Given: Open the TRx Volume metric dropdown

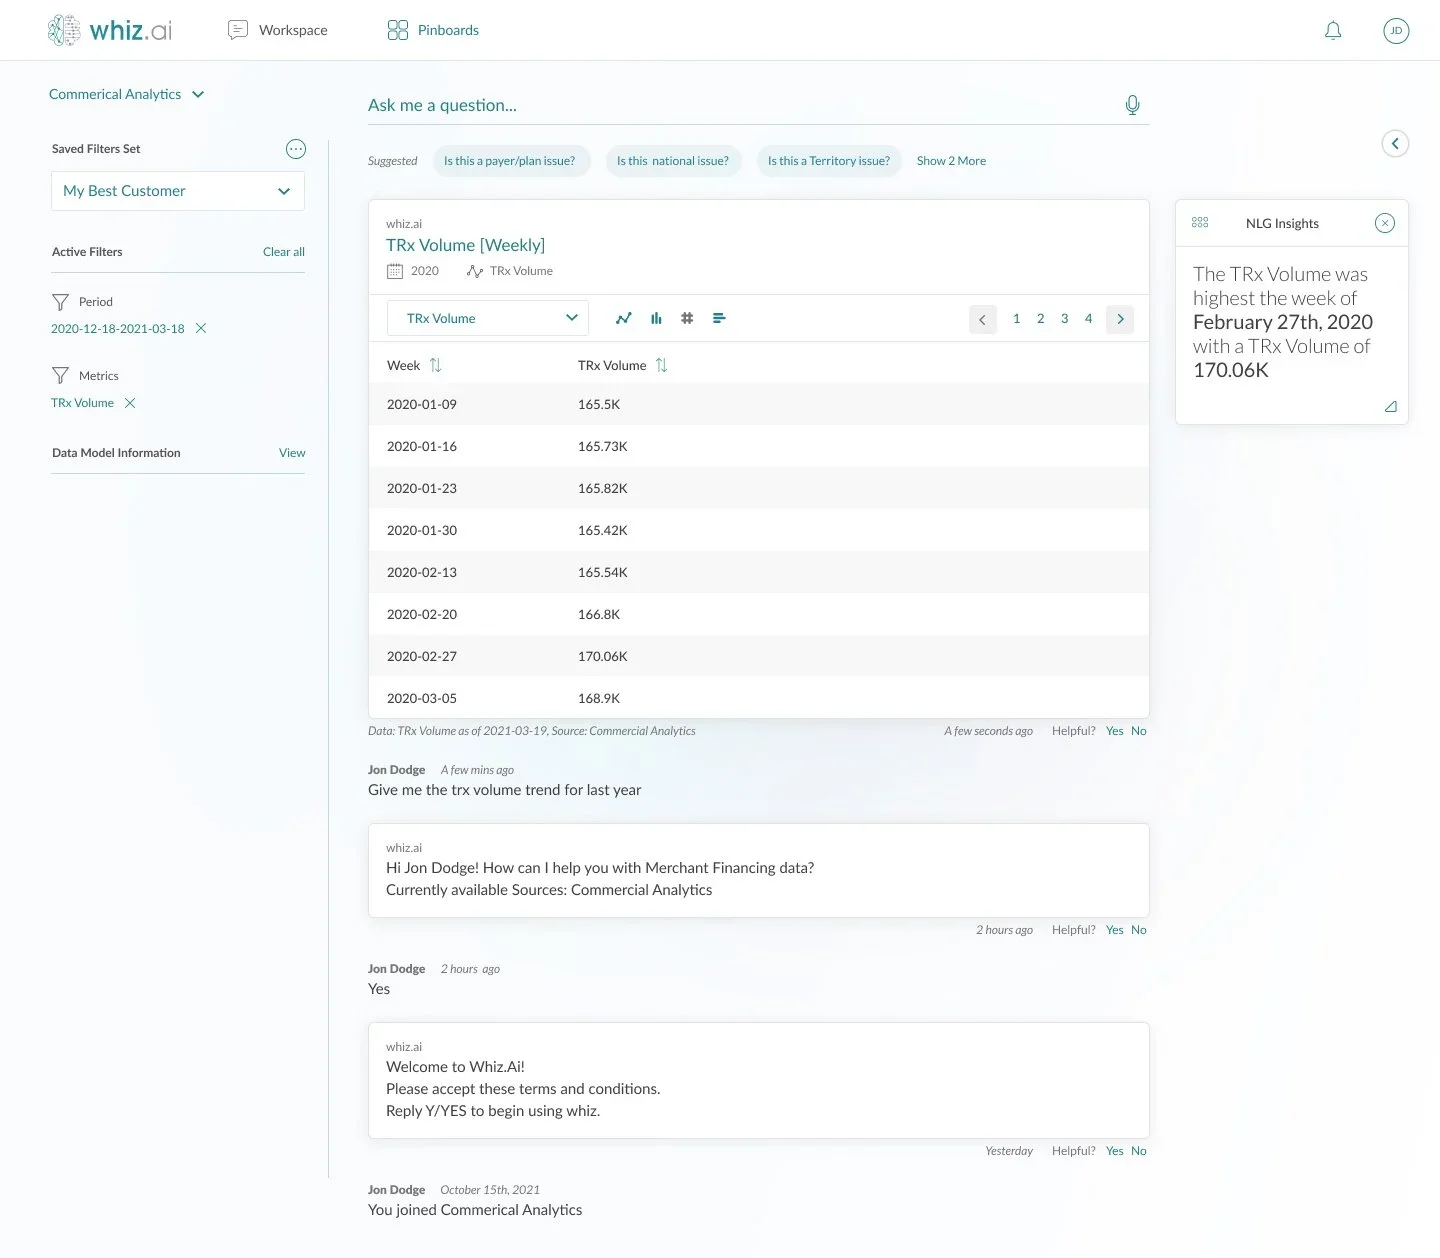Looking at the screenshot, I should (x=488, y=318).
